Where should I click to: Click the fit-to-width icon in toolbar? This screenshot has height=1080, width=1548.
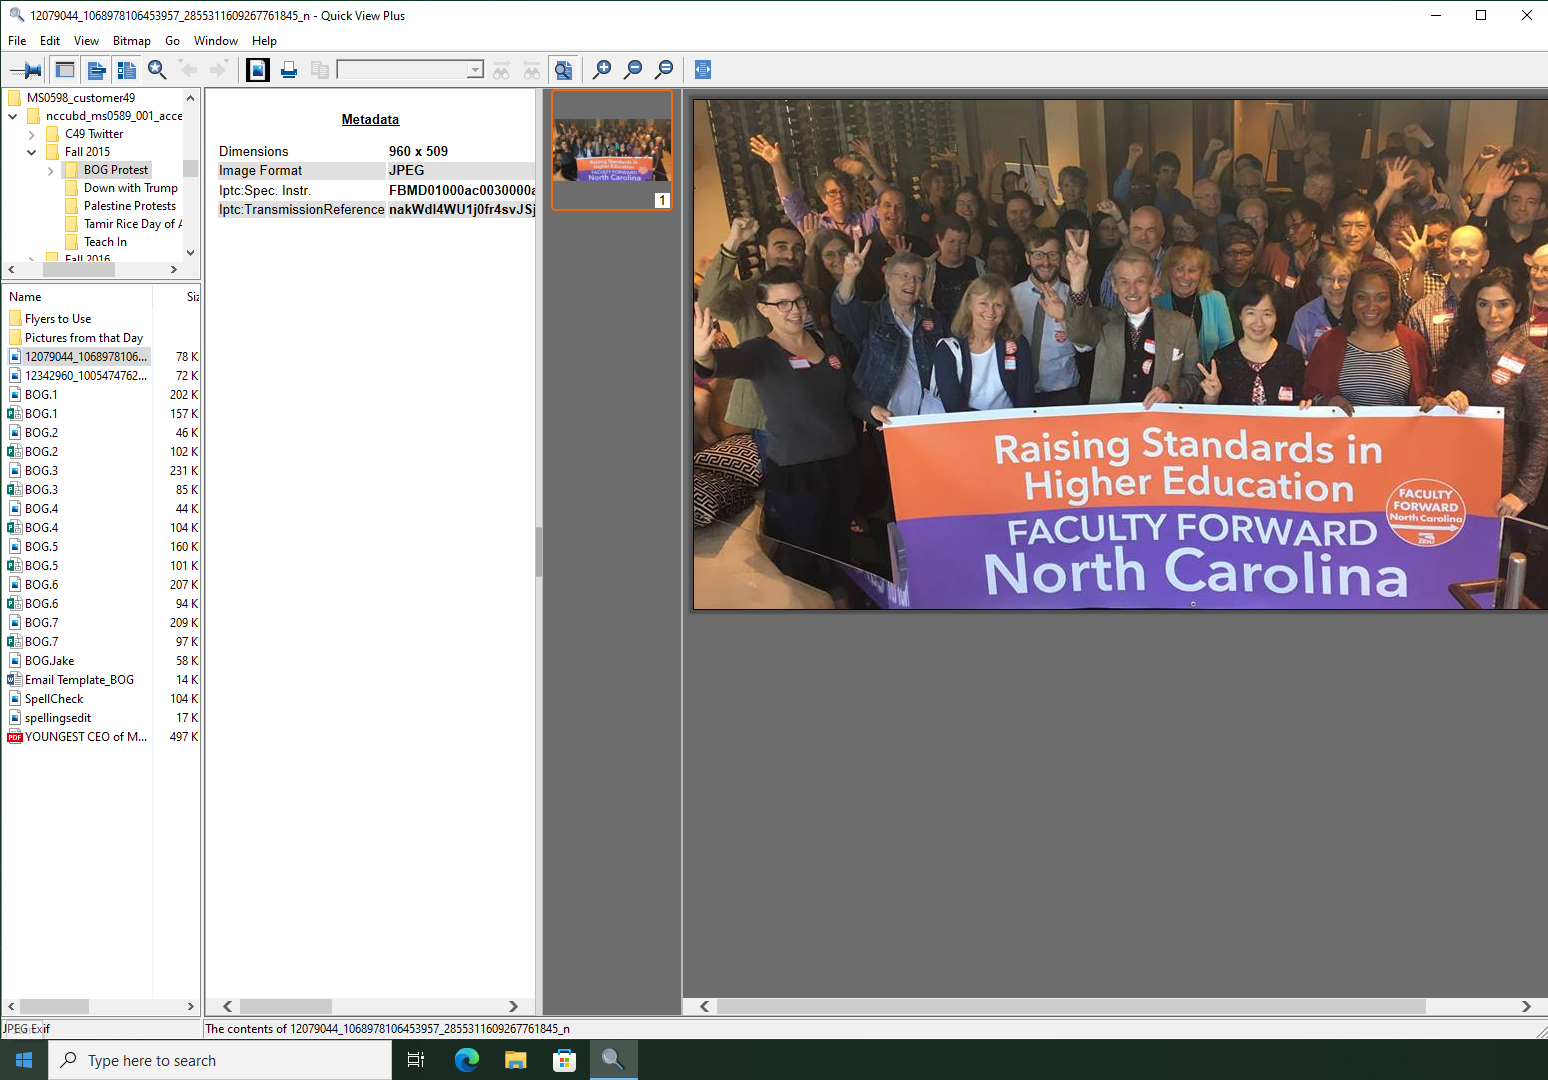coord(703,70)
